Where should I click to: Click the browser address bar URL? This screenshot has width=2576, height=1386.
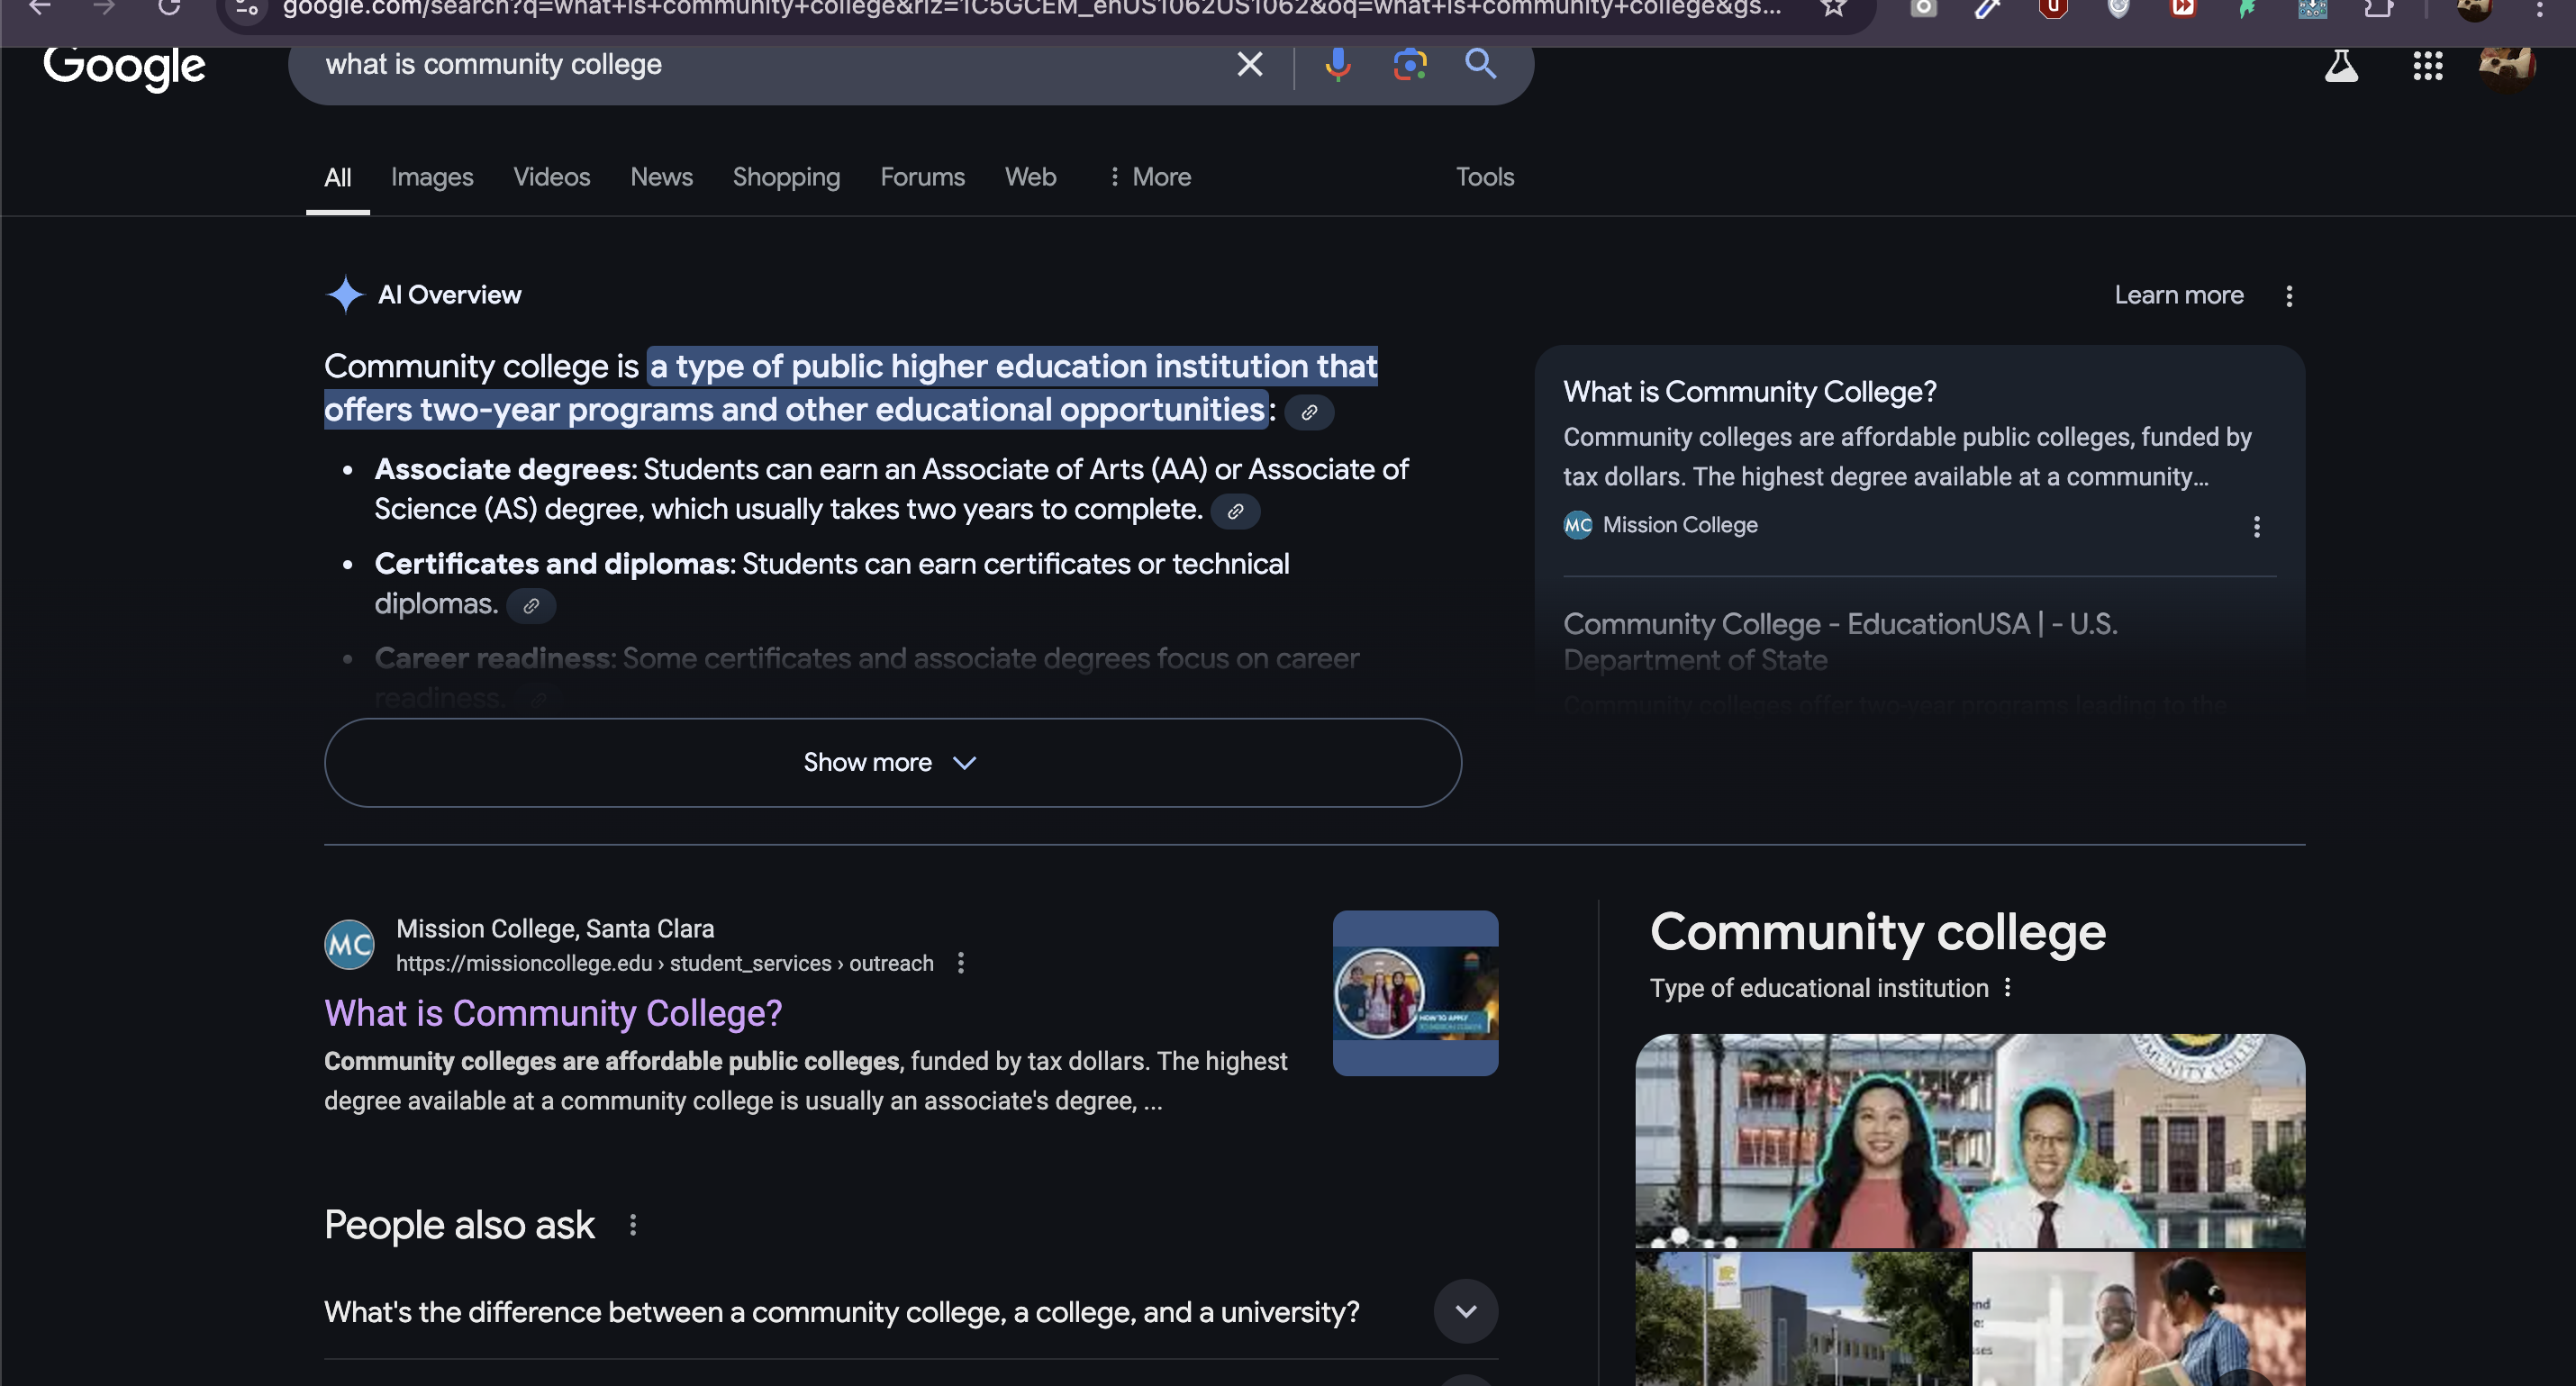(1030, 9)
